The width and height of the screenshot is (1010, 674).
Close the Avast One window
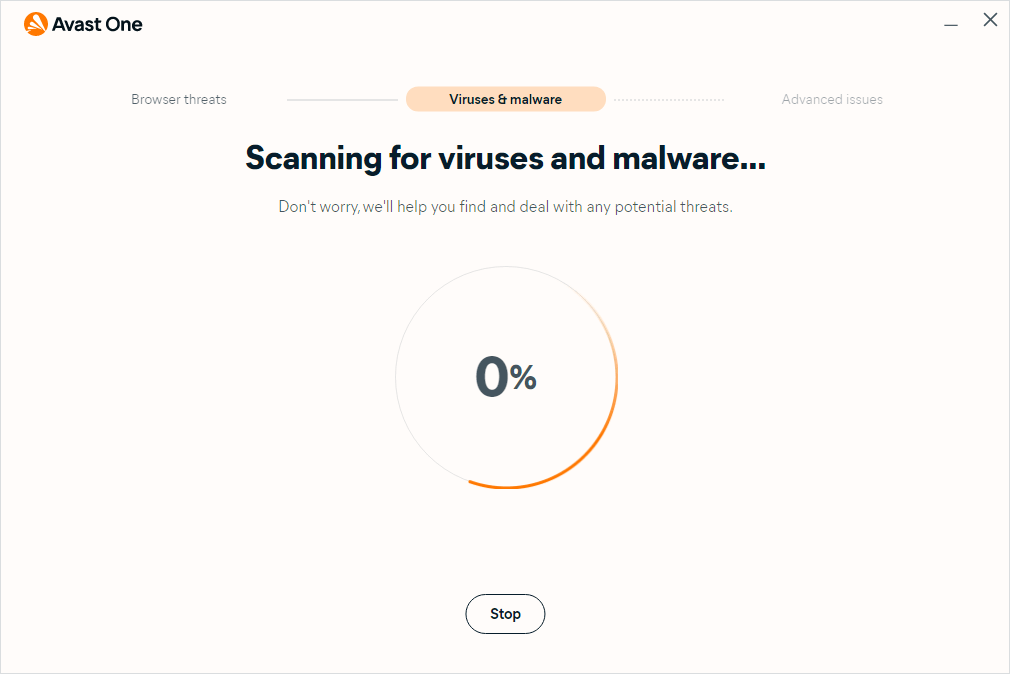tap(990, 20)
